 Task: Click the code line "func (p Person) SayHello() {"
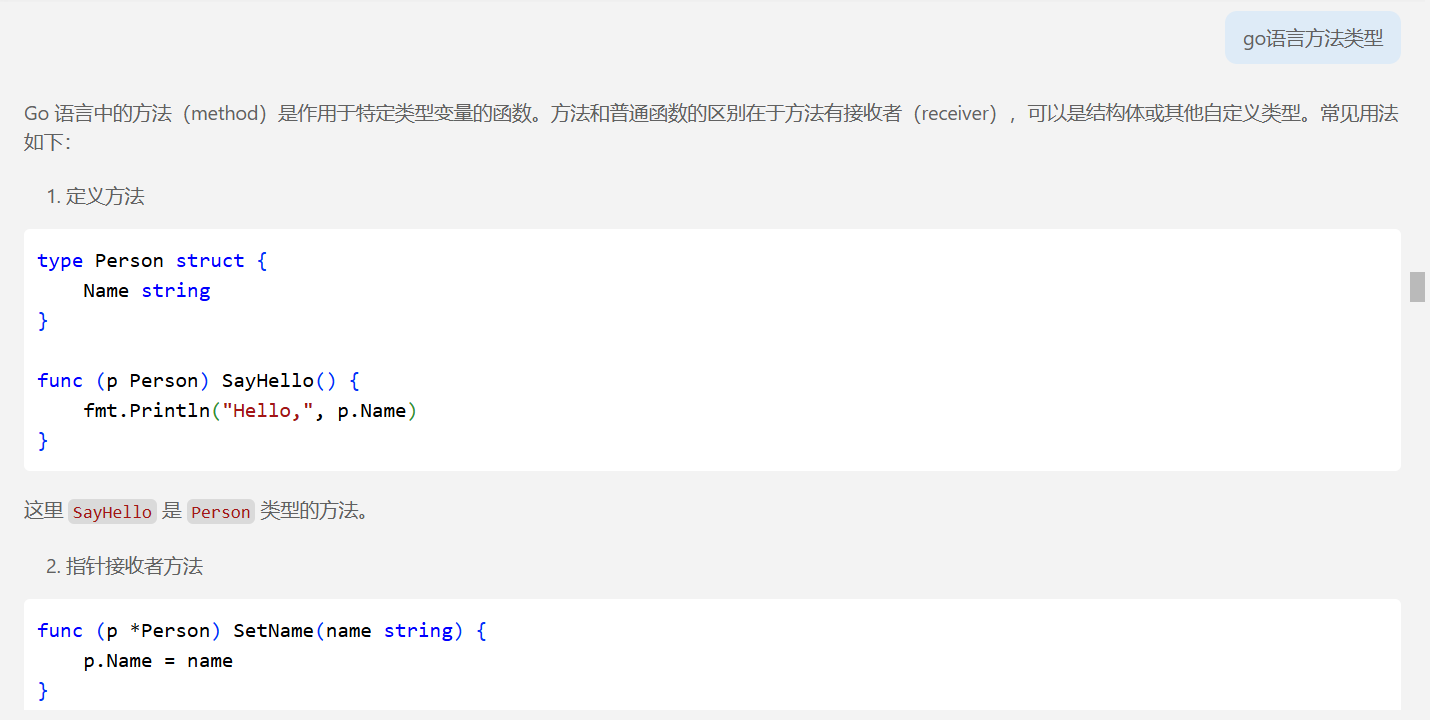(198, 381)
